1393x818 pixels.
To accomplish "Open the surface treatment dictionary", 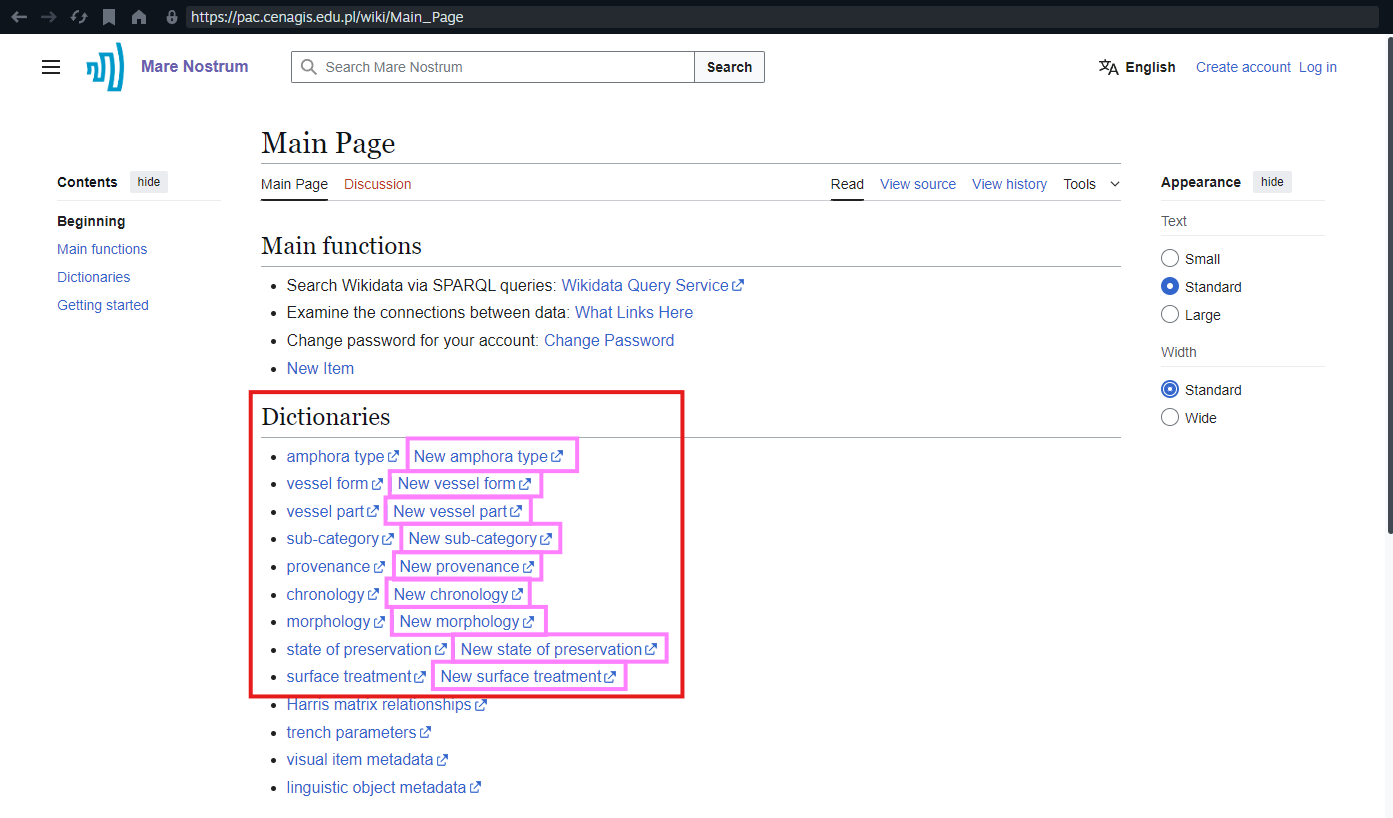I will [x=356, y=676].
